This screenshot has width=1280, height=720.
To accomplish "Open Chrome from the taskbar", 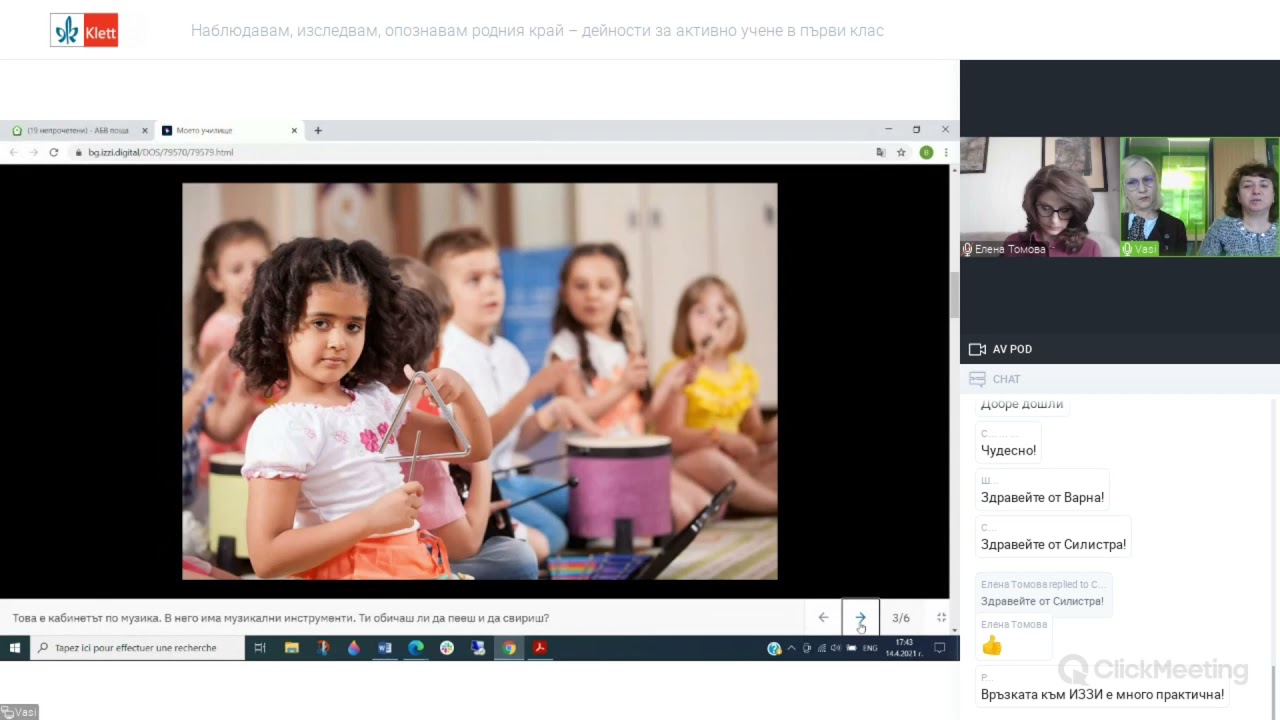I will pyautogui.click(x=509, y=648).
